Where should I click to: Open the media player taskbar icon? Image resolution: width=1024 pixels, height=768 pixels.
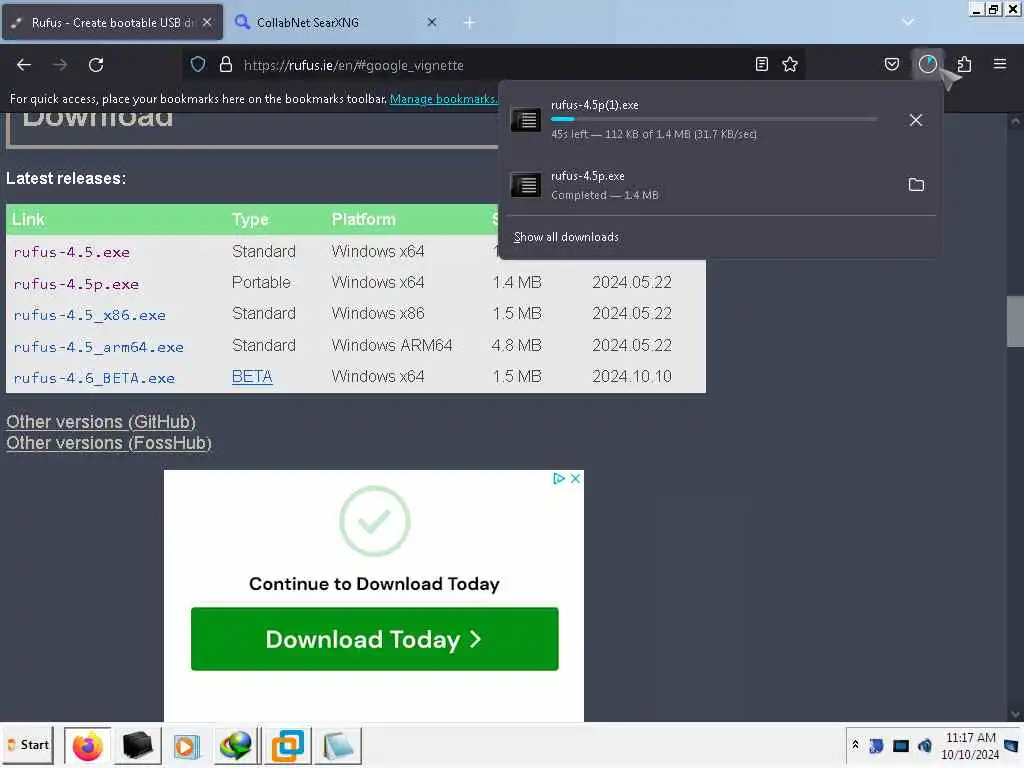tap(186, 746)
